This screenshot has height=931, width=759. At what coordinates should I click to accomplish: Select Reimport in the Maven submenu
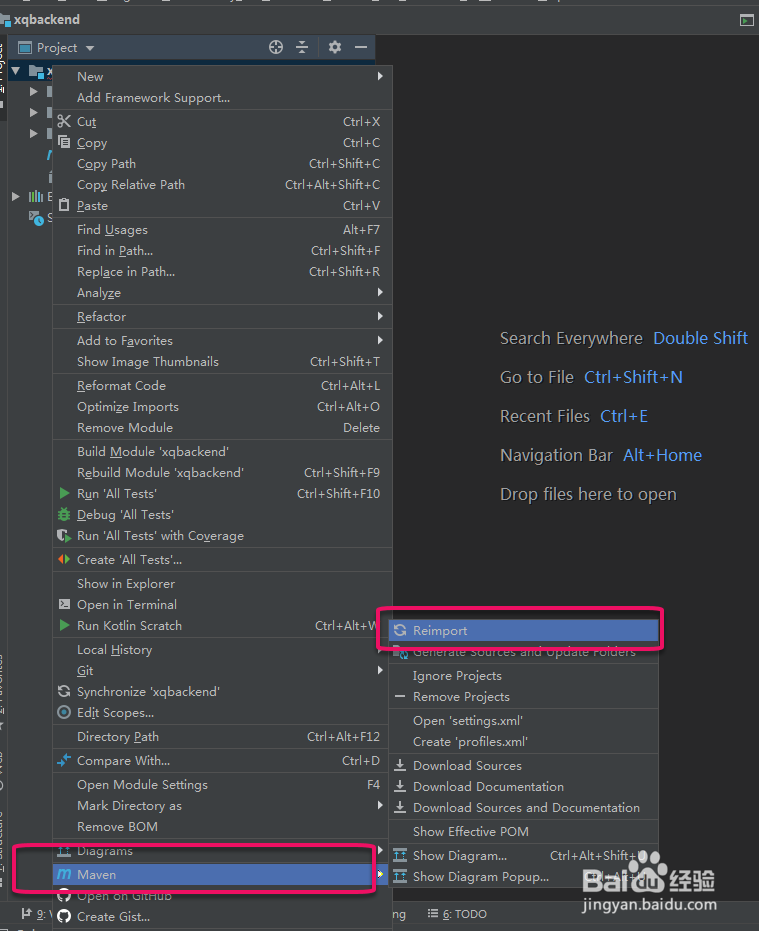tap(440, 630)
